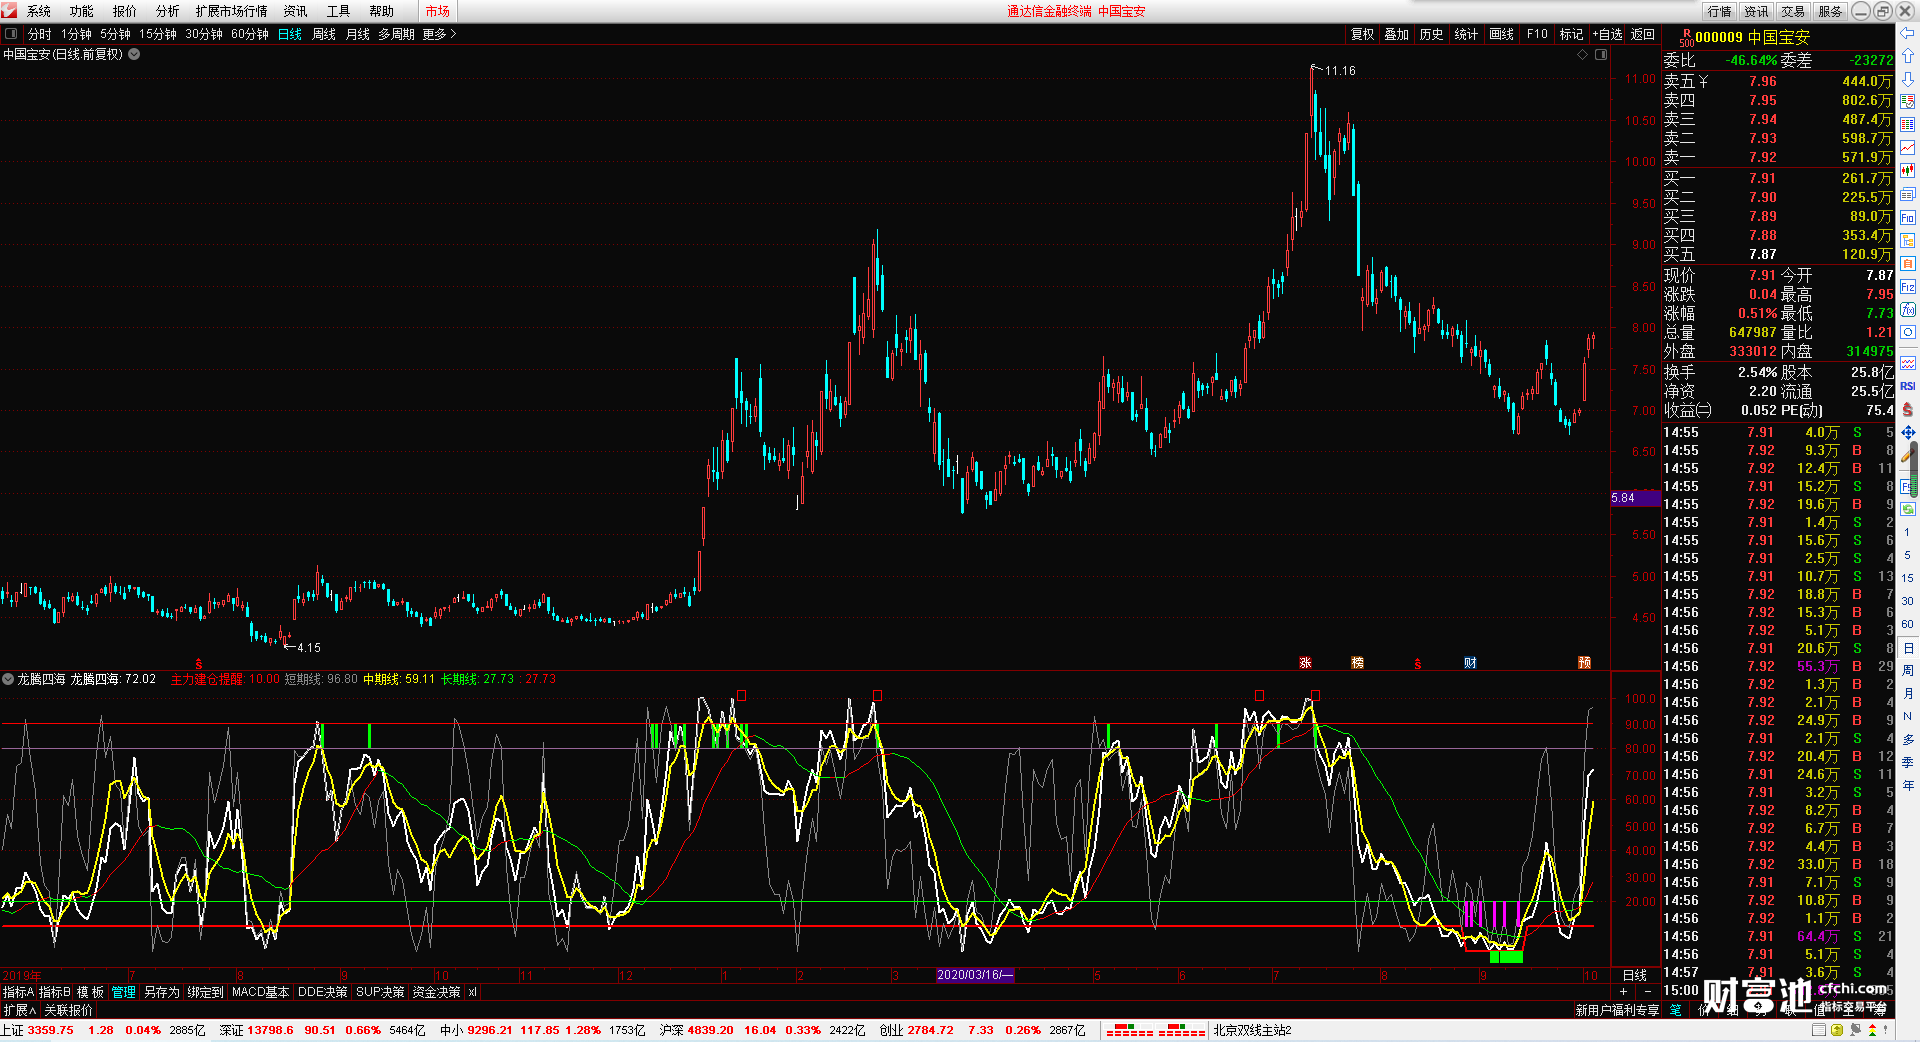Click the F12 trade icon in sidebar
This screenshot has width=1920, height=1042.
1907,287
